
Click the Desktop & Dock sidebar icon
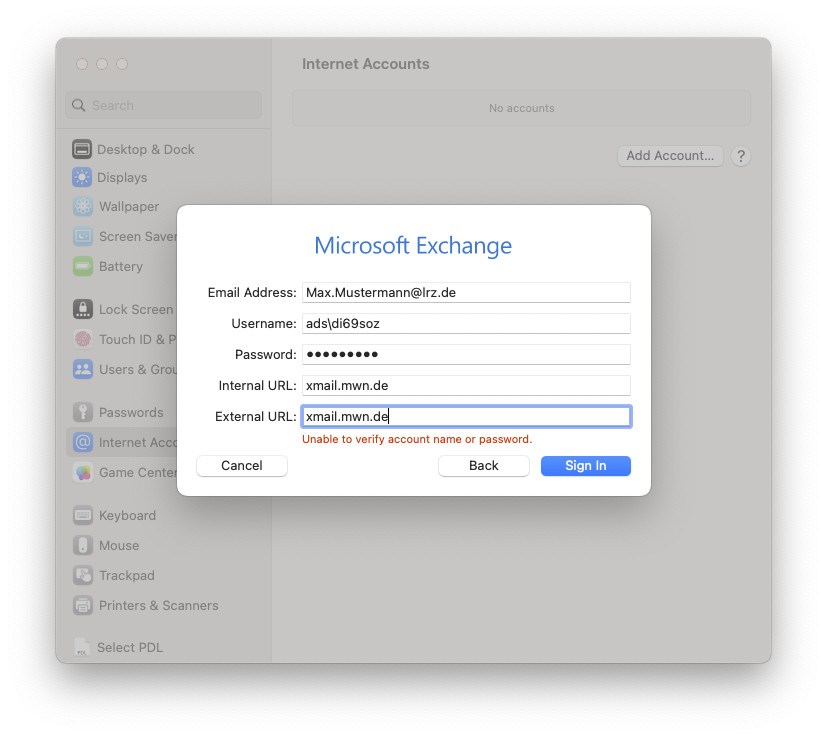[x=82, y=149]
